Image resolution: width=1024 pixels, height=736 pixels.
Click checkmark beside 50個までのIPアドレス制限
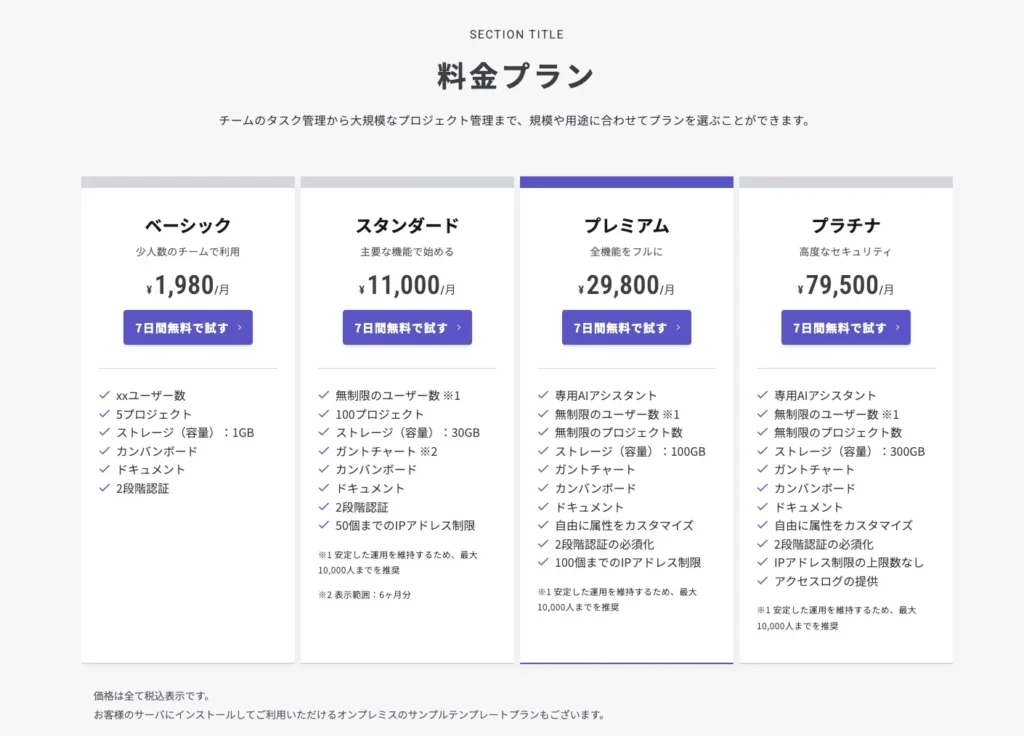coord(323,524)
